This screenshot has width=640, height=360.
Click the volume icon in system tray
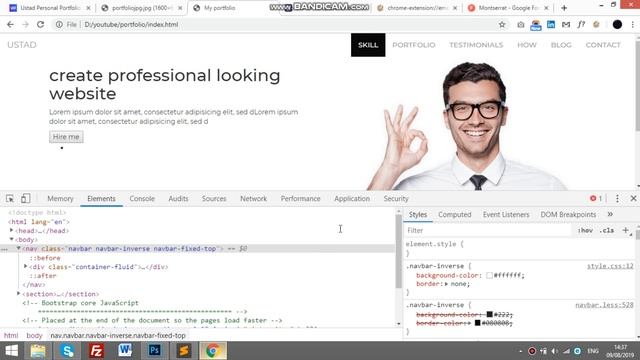point(554,351)
